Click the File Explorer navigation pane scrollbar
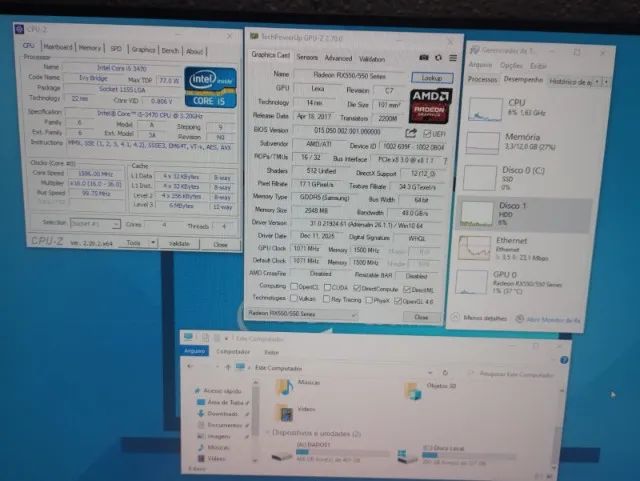 [256, 421]
